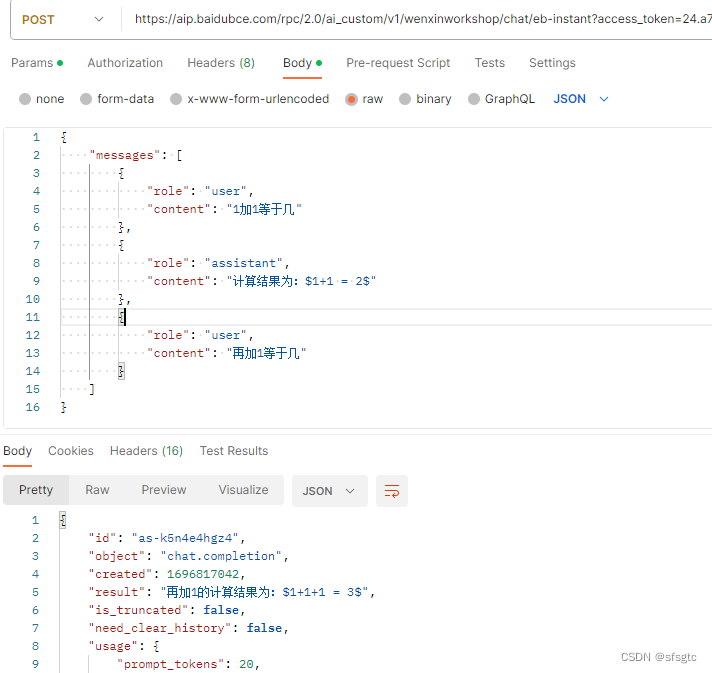Screen dimensions: 712x673
Task: Click the "再加1等于几" content string
Action: point(266,353)
